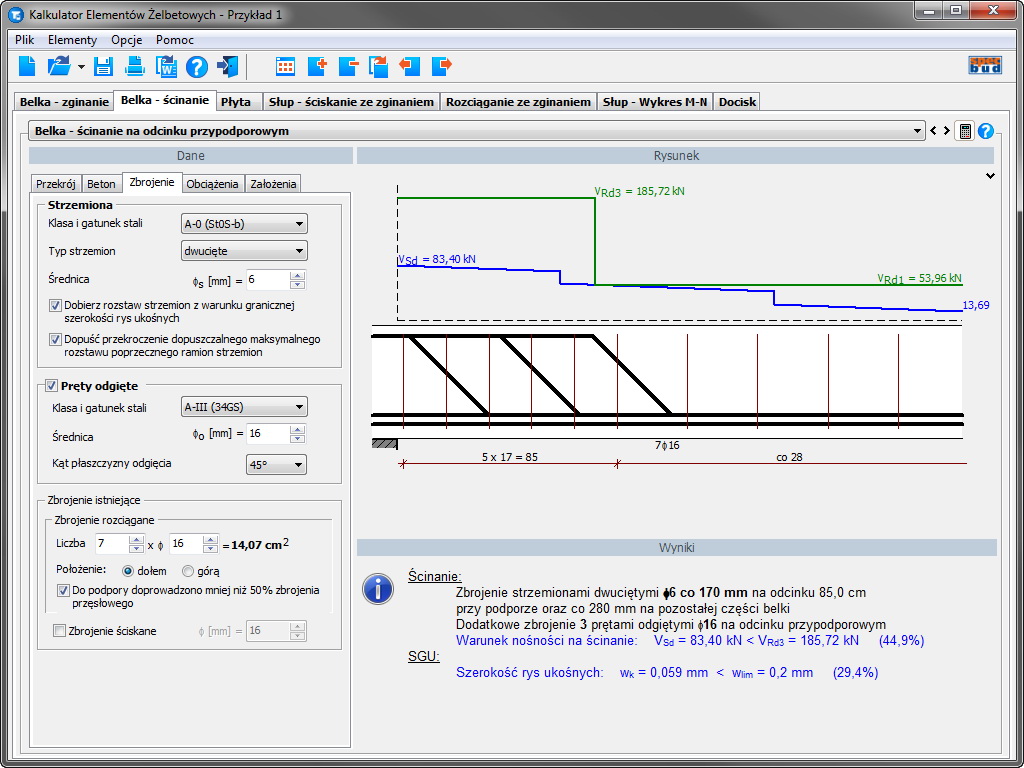Click the calculator icon beside the calculation selector

(964, 131)
